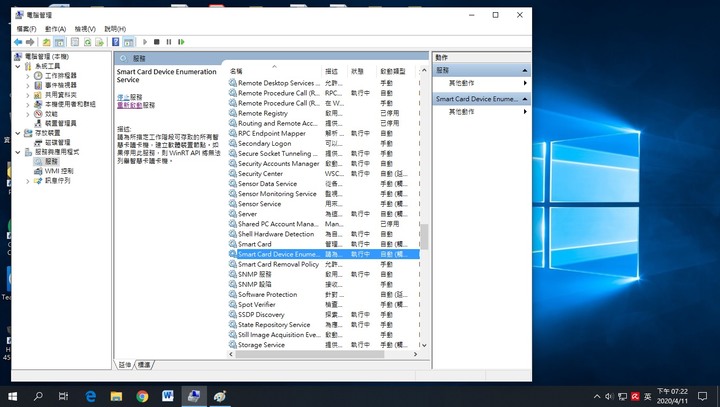Screen dimensions: 720x407
Task: Select 本機使用者和群組 in the tree
Action: click(70, 104)
